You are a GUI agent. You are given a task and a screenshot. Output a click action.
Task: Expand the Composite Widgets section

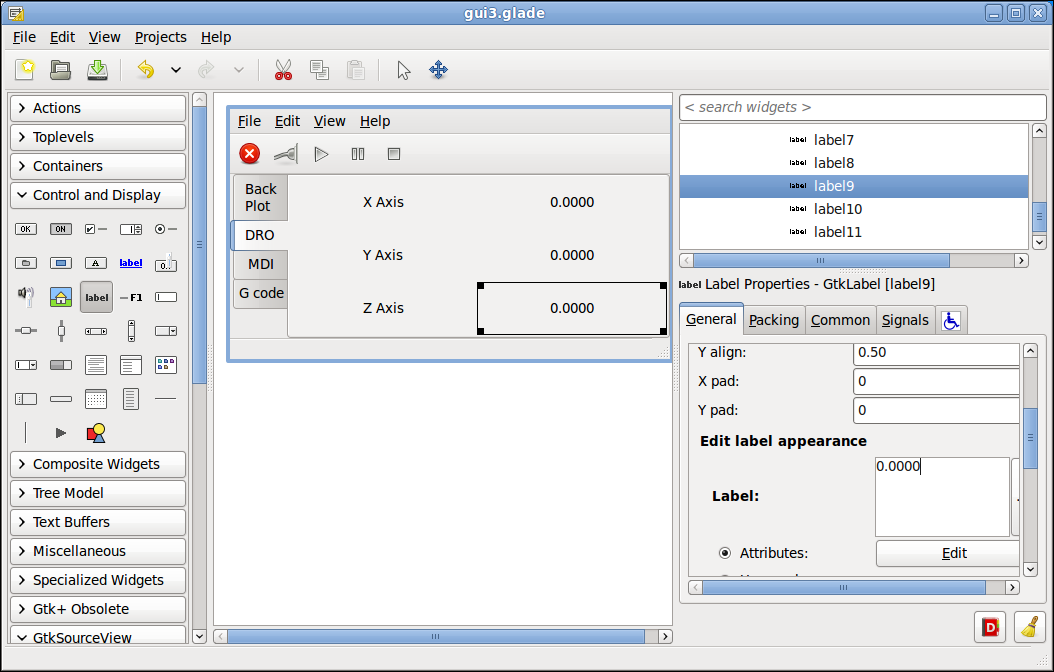tap(98, 464)
